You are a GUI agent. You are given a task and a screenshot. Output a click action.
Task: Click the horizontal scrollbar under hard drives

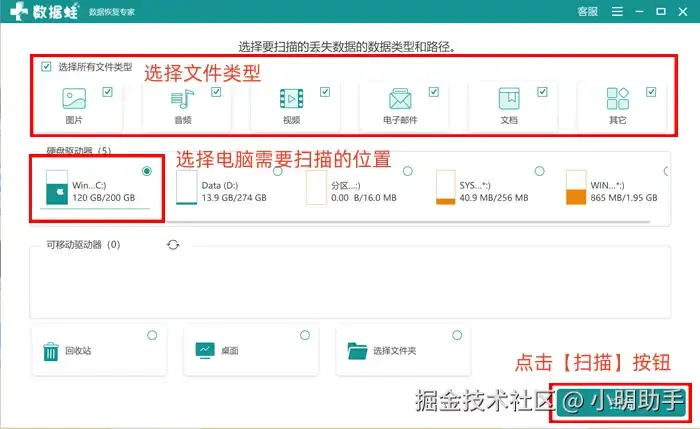(x=407, y=221)
